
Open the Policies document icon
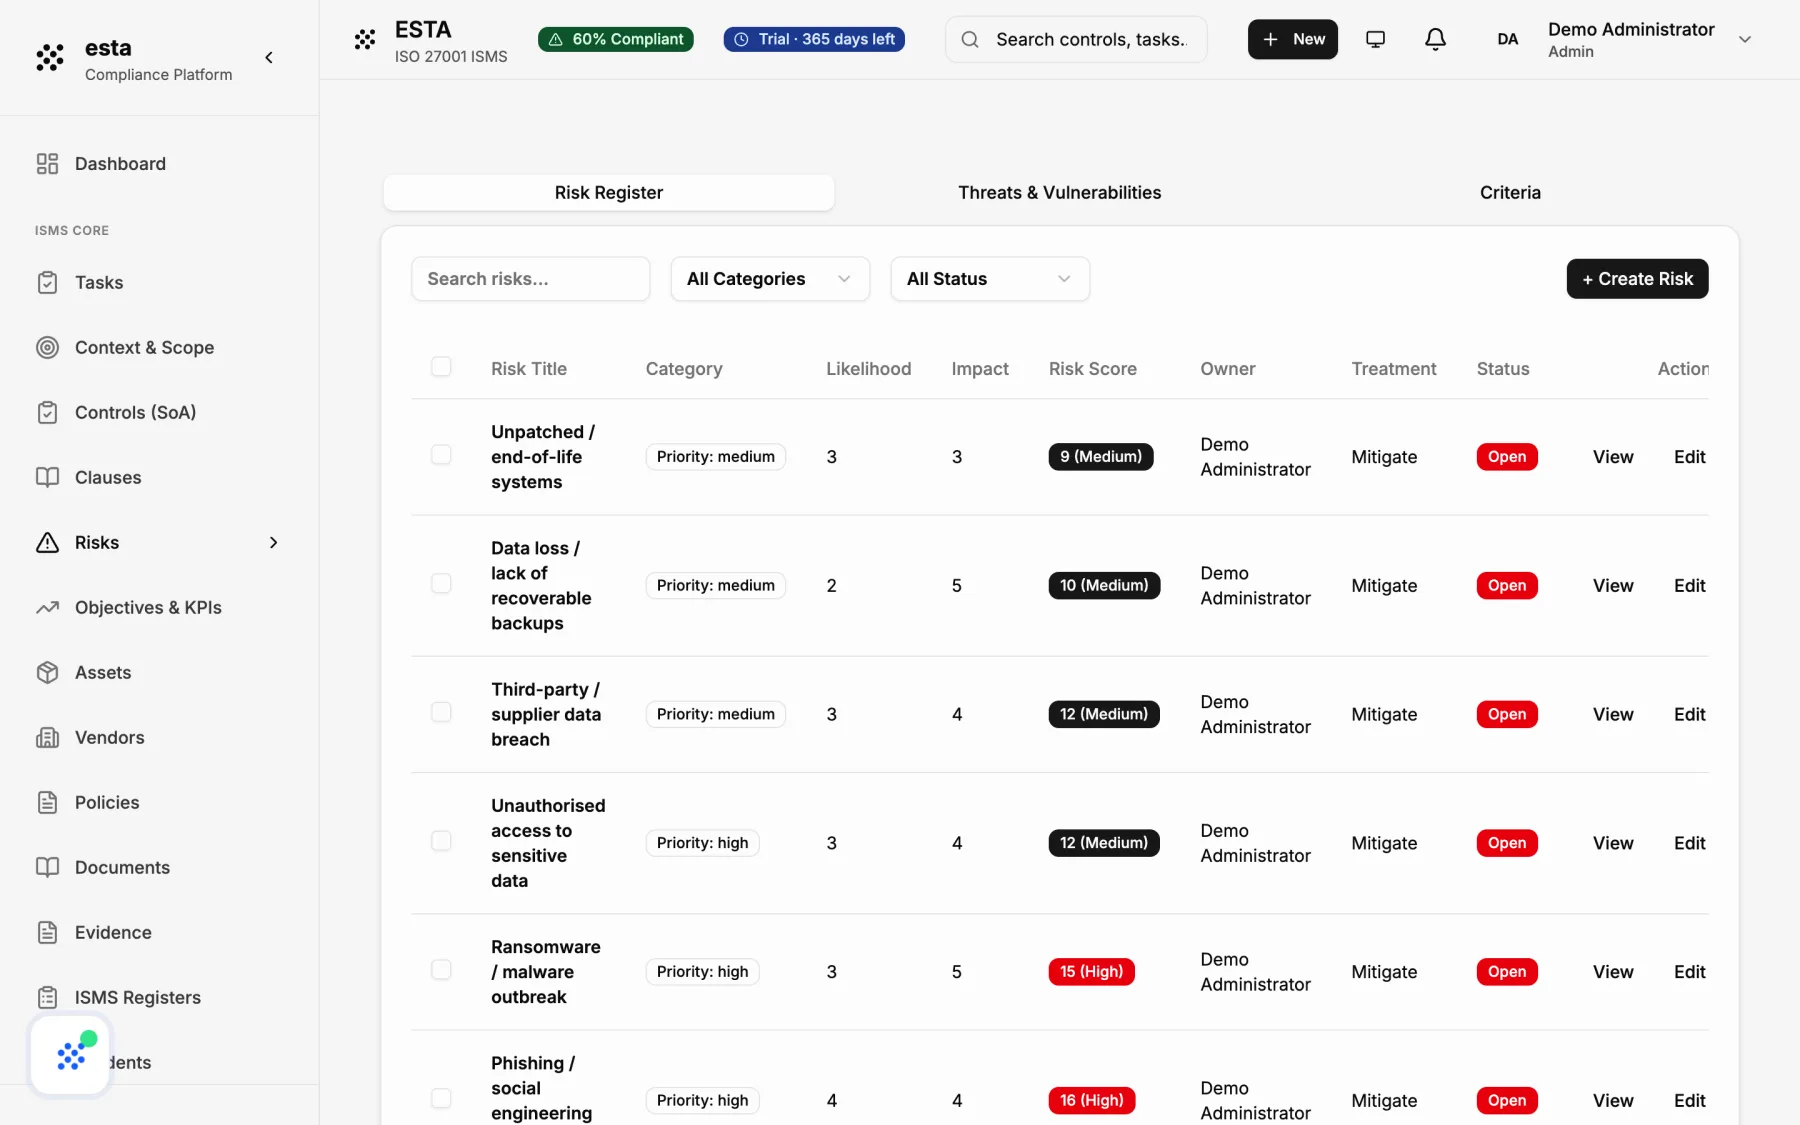pyautogui.click(x=47, y=803)
